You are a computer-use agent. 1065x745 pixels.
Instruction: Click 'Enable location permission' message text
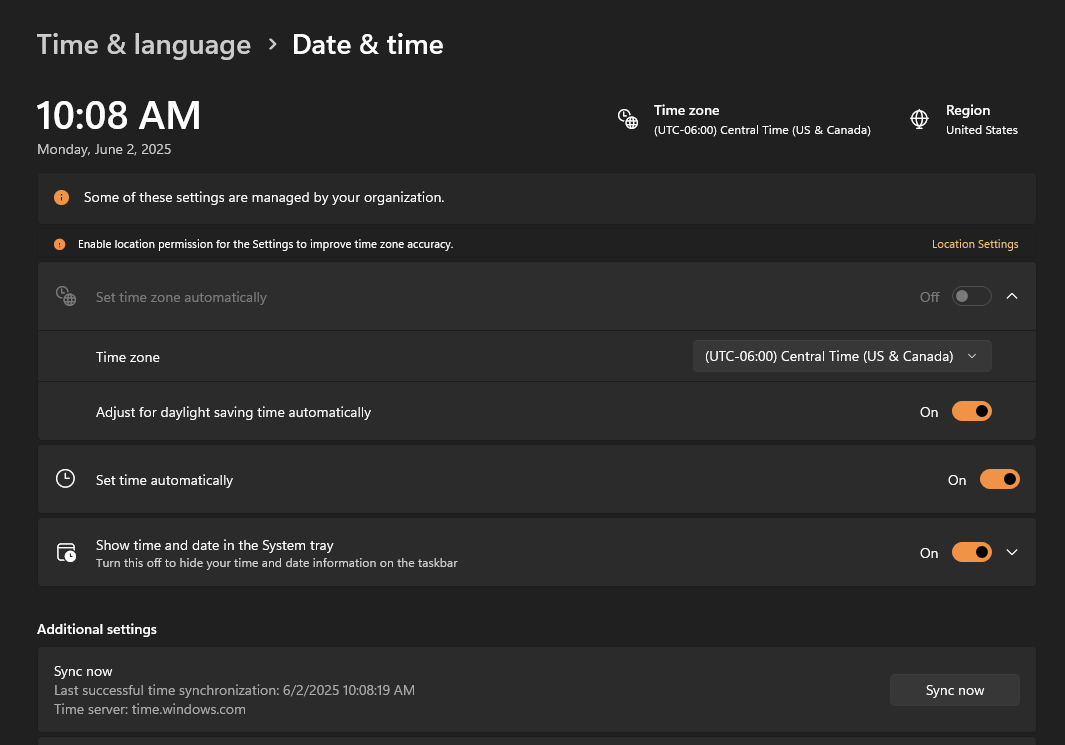pyautogui.click(x=265, y=244)
